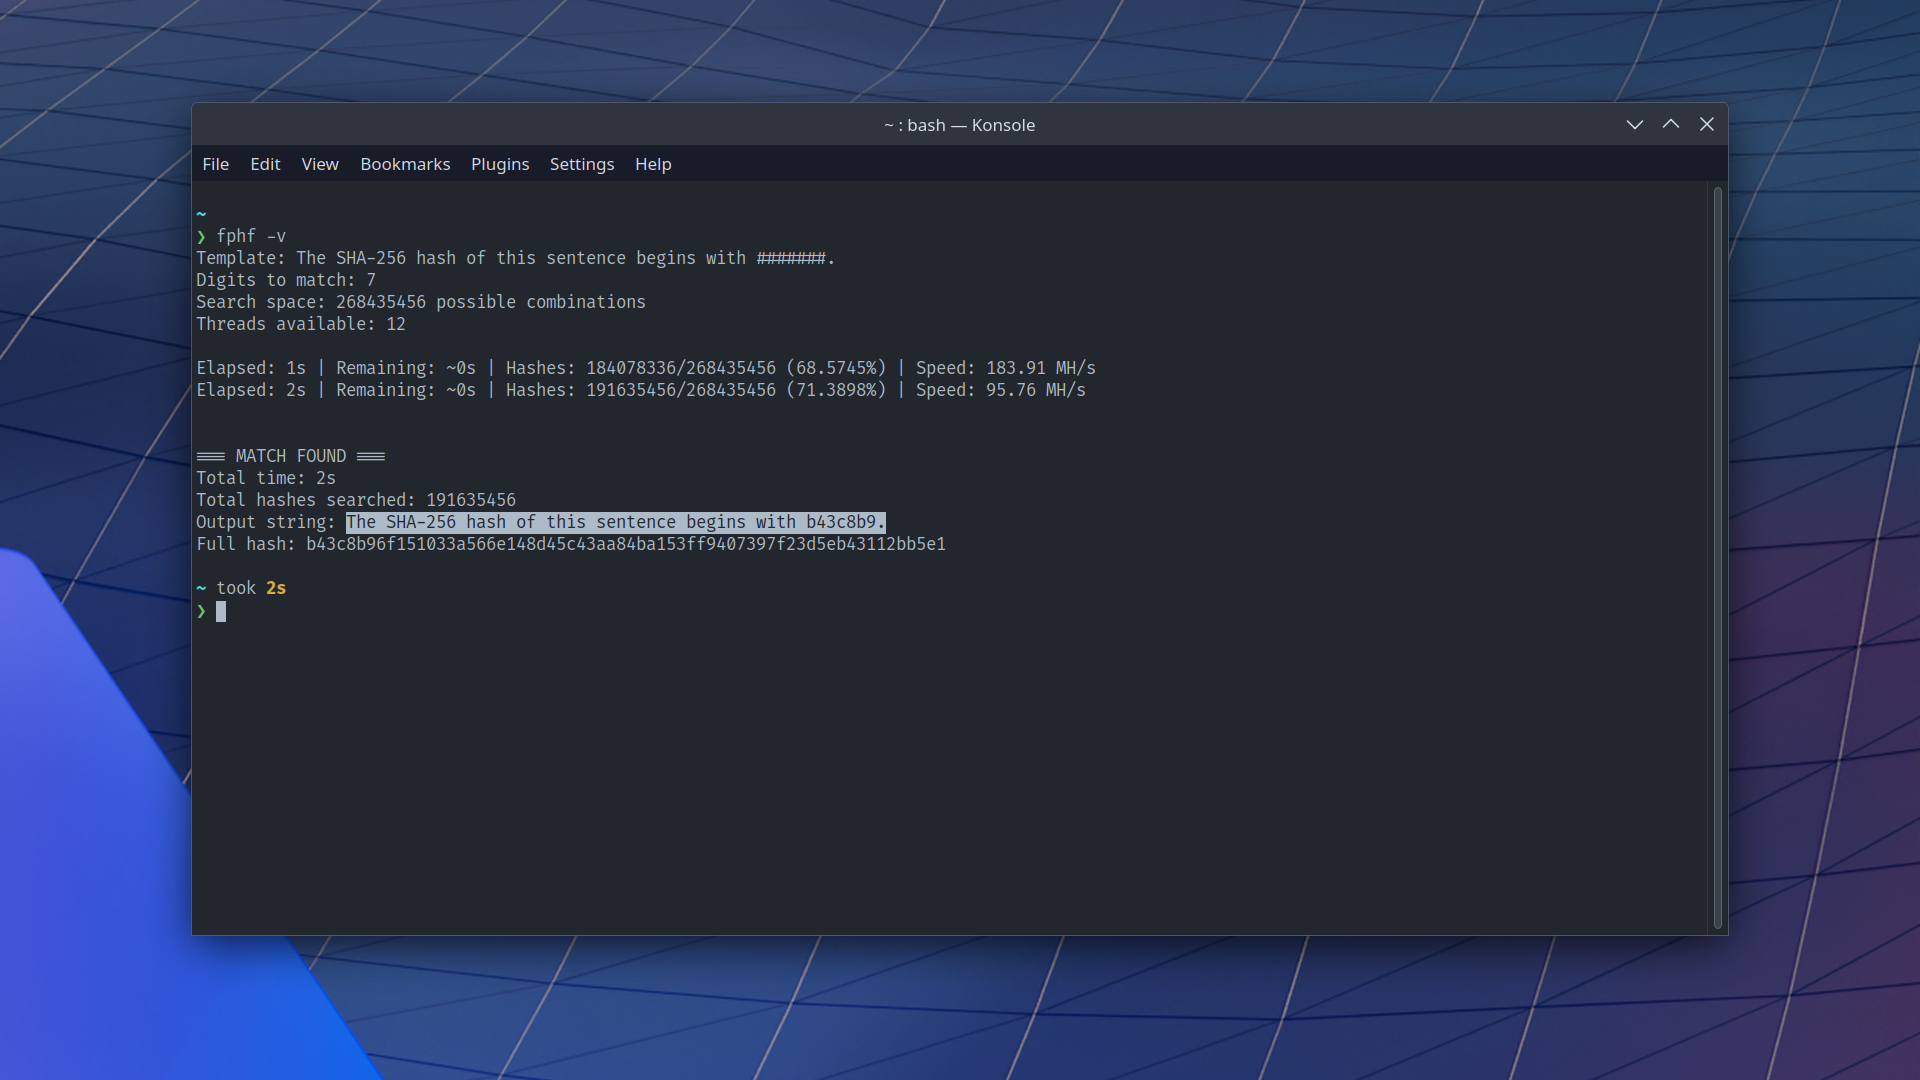Click the Konsole title bar
The height and width of the screenshot is (1080, 1920).
[958, 124]
